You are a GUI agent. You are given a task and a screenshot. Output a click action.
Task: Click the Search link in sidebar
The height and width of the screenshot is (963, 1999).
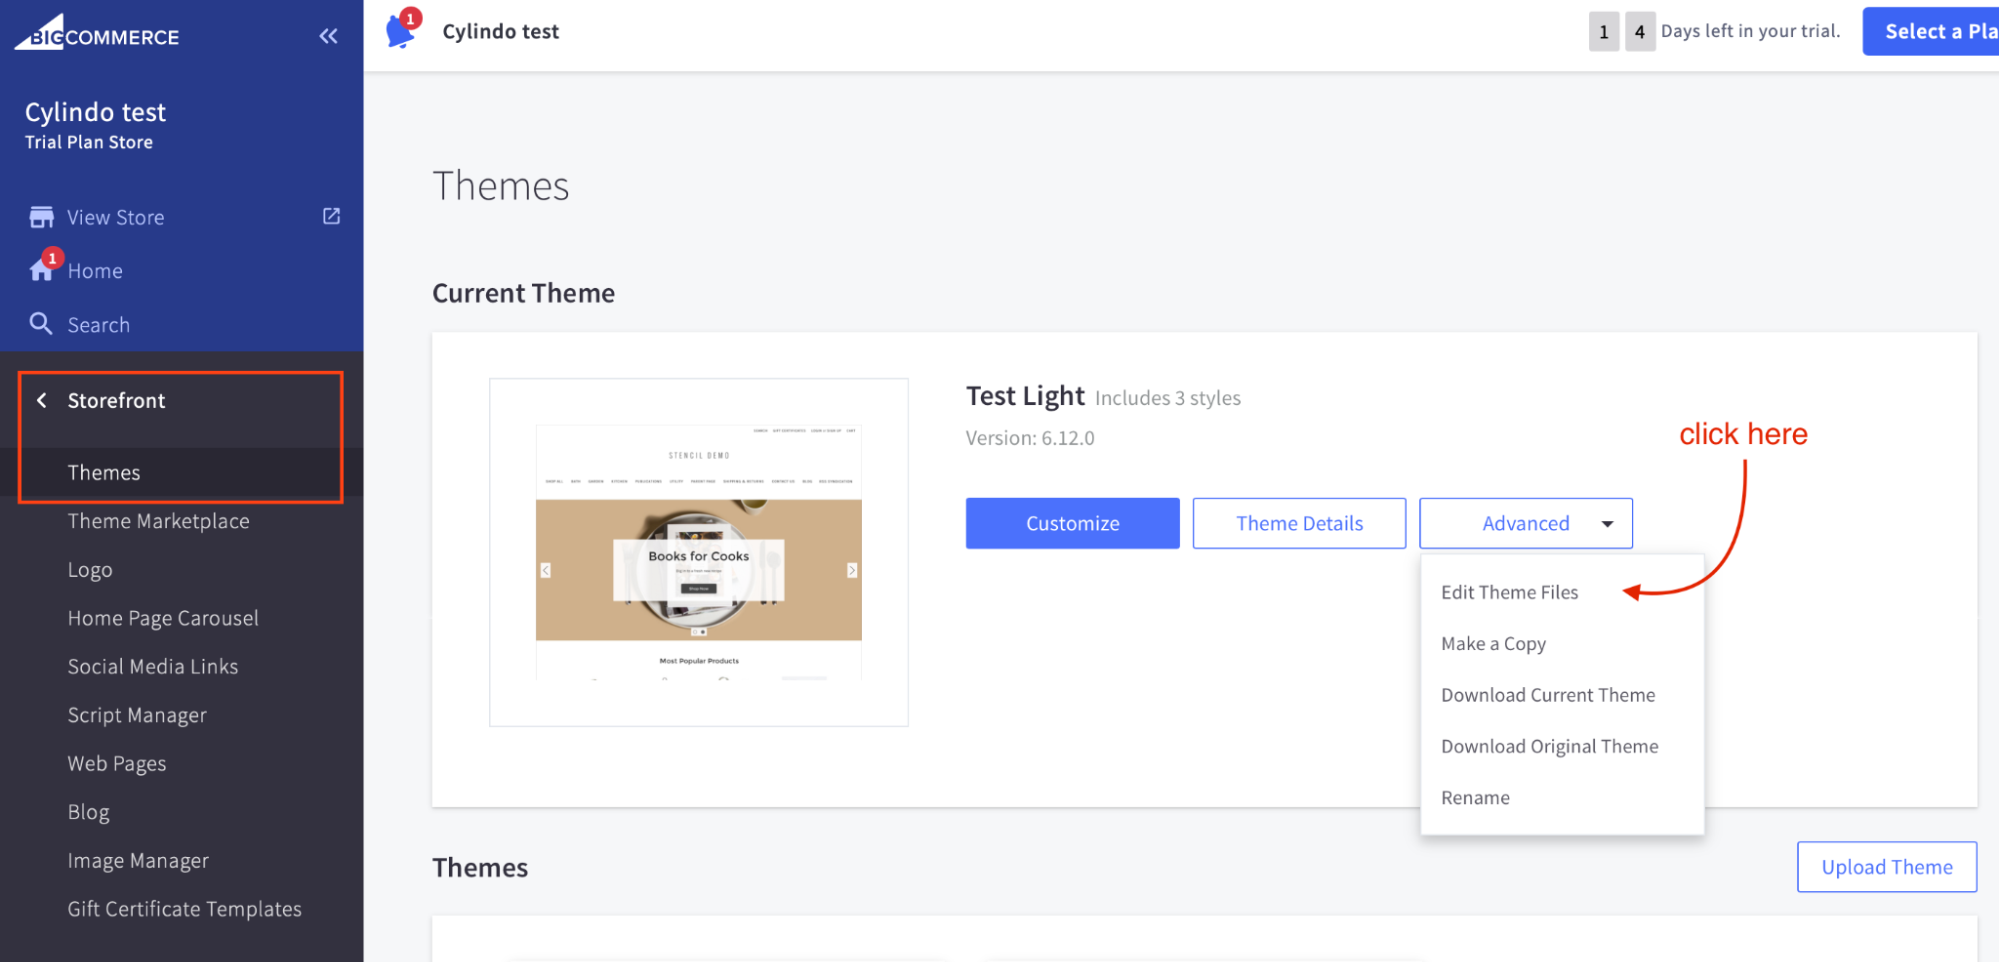99,325
